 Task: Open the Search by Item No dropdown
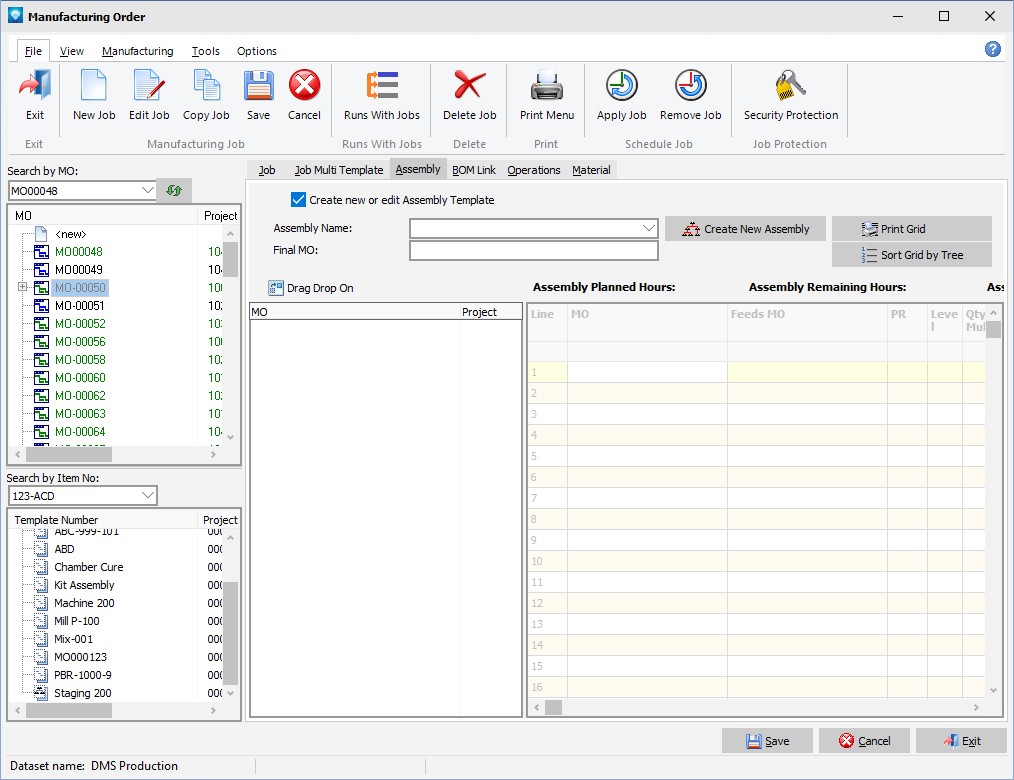[x=148, y=496]
